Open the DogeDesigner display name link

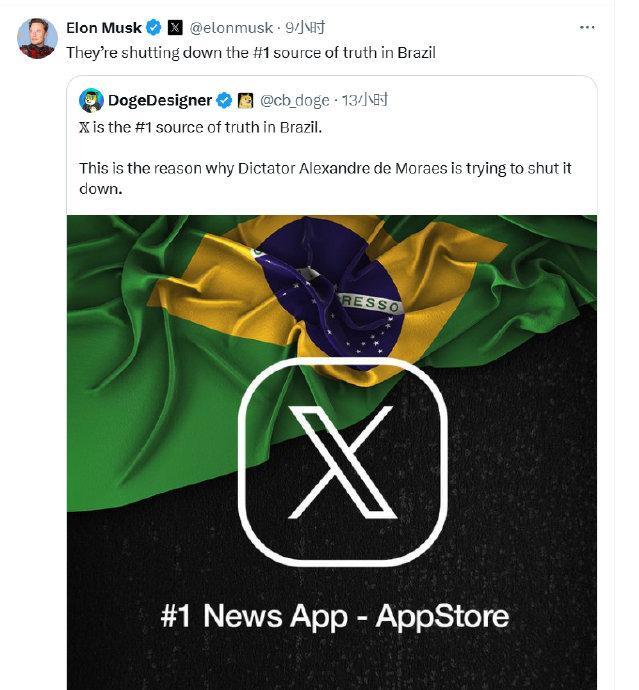160,100
